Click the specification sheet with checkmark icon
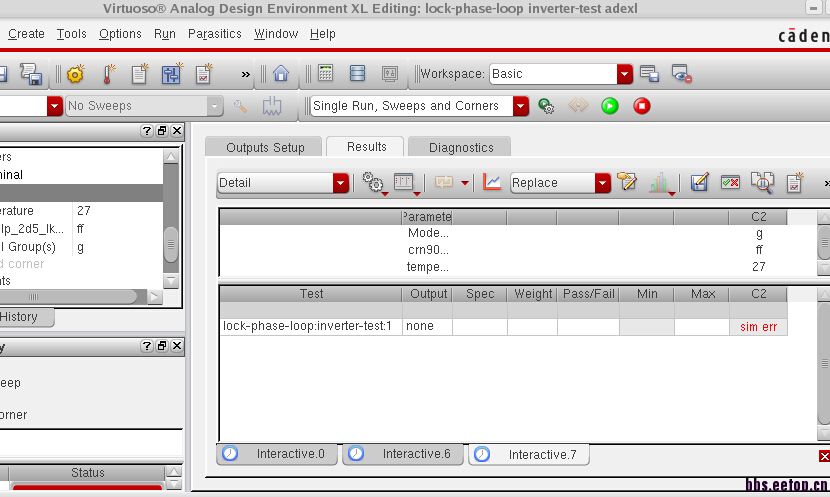The width and height of the screenshot is (830, 497). 204,74
